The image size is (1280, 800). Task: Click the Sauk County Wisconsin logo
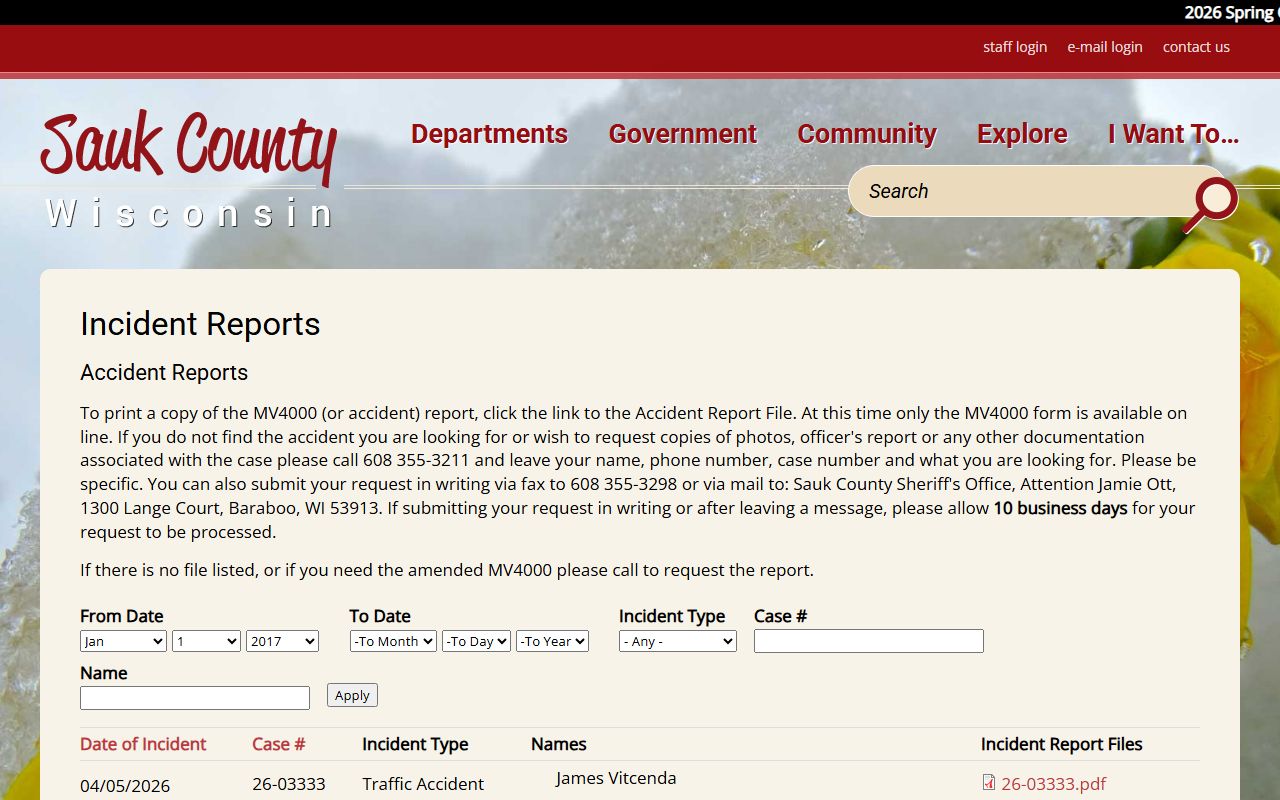[190, 170]
